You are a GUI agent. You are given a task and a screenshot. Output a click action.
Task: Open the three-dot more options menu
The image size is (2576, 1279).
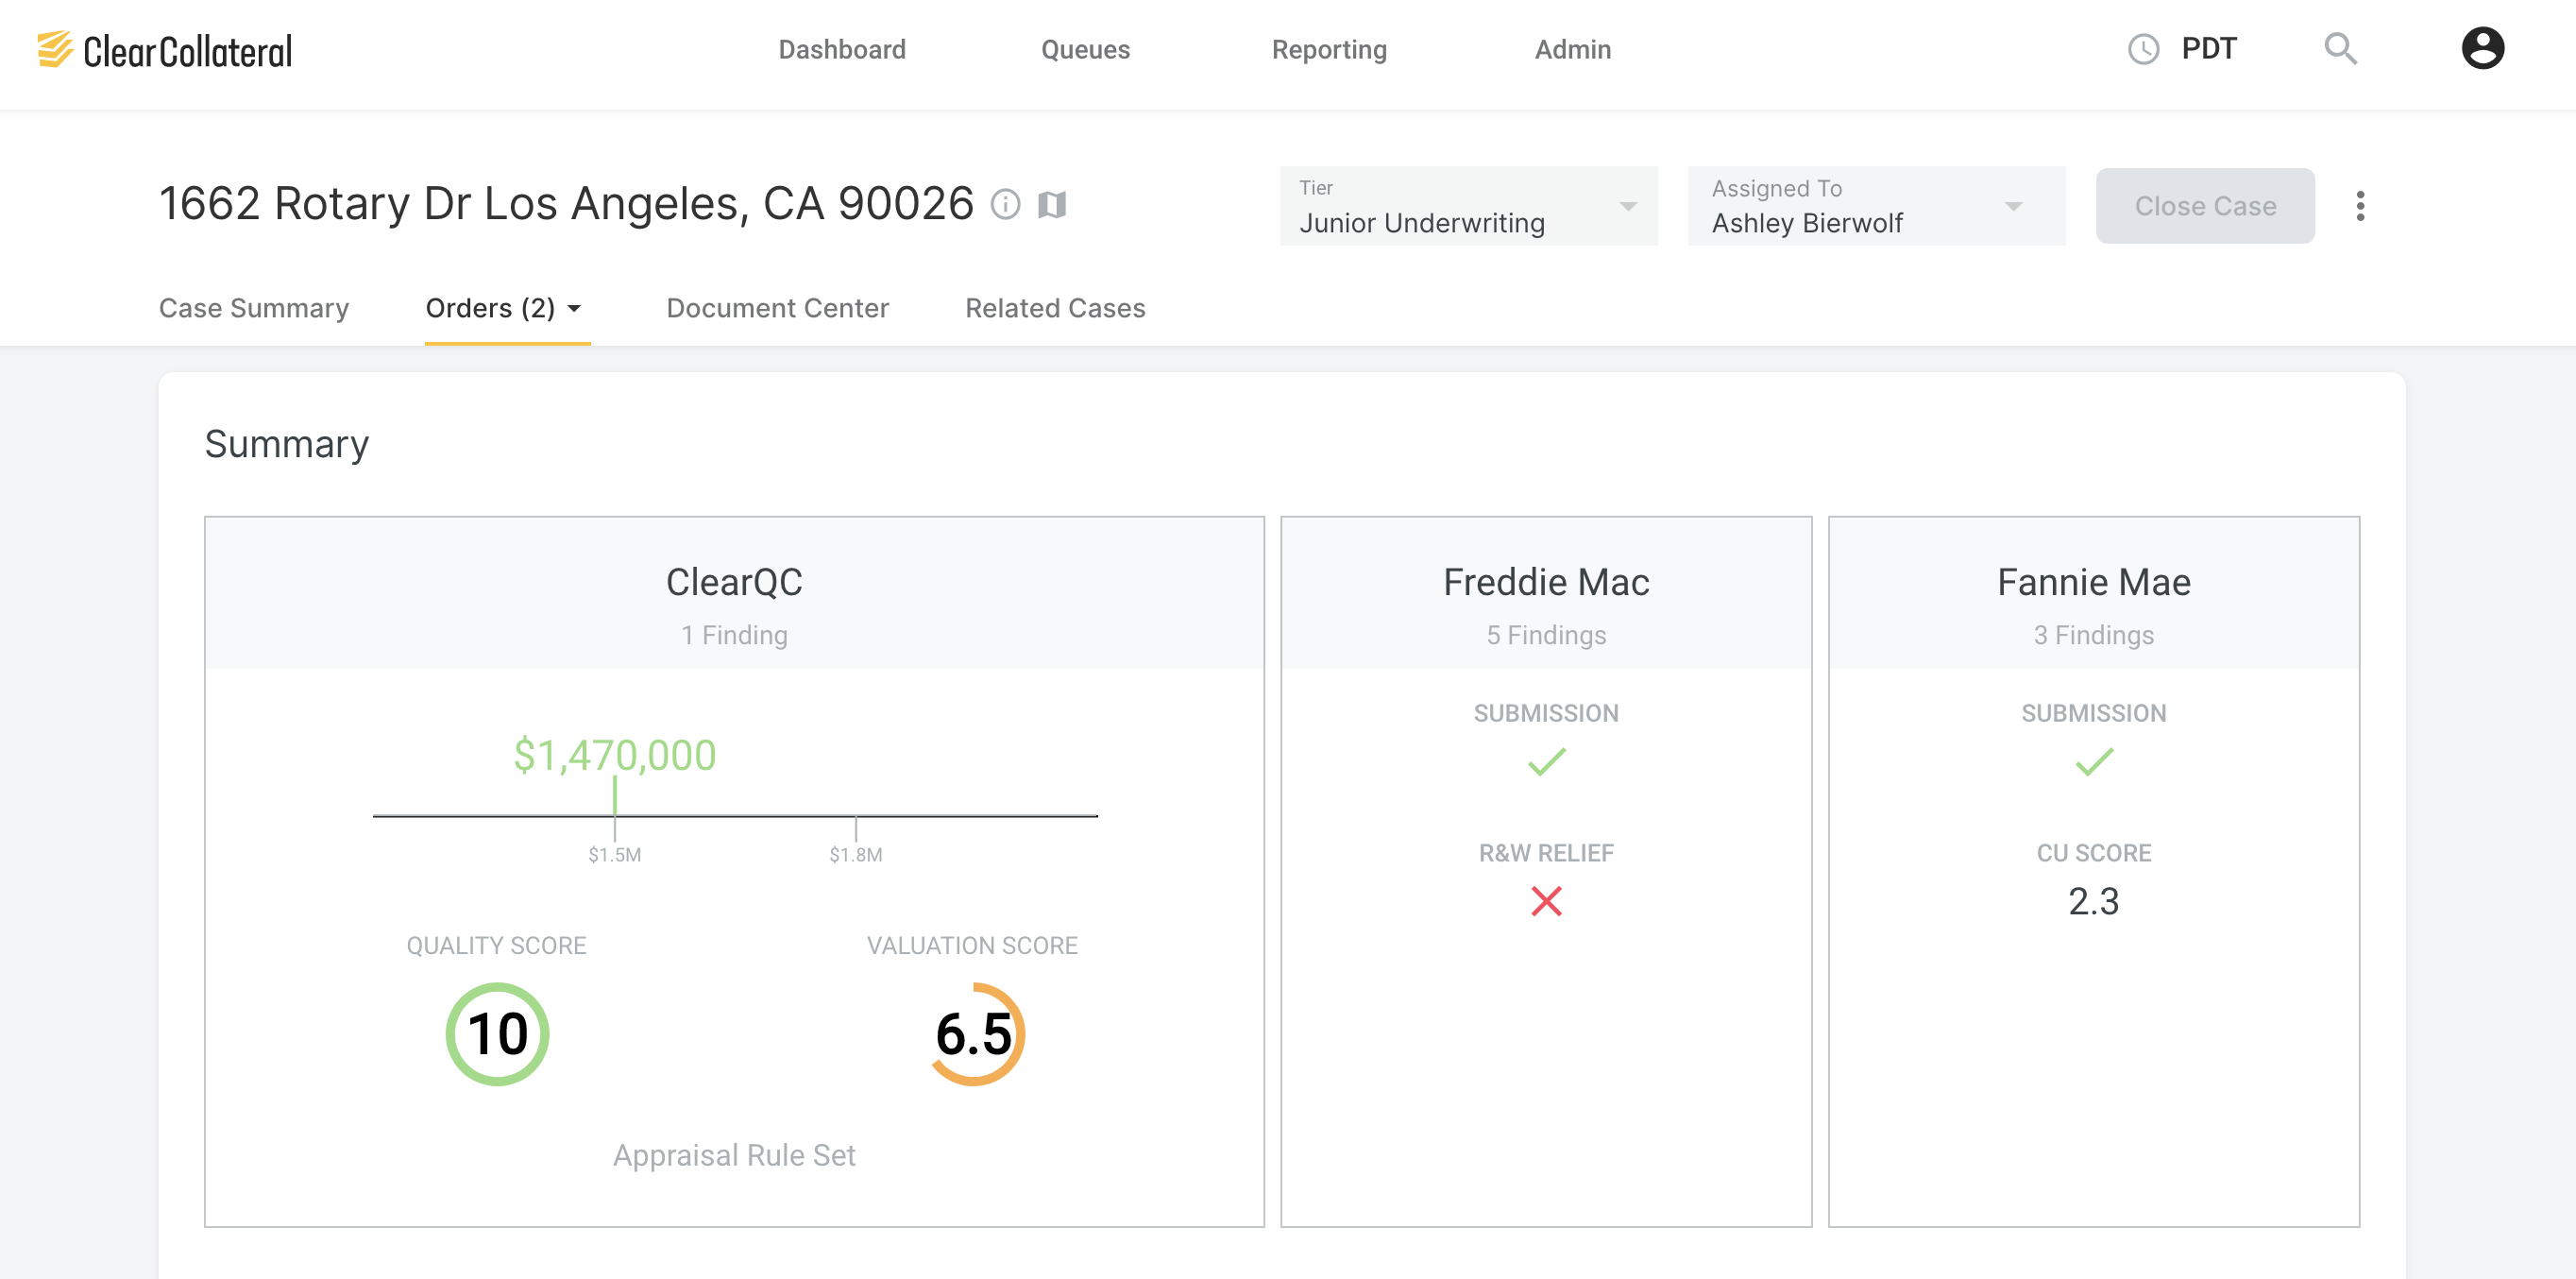pos(2360,206)
